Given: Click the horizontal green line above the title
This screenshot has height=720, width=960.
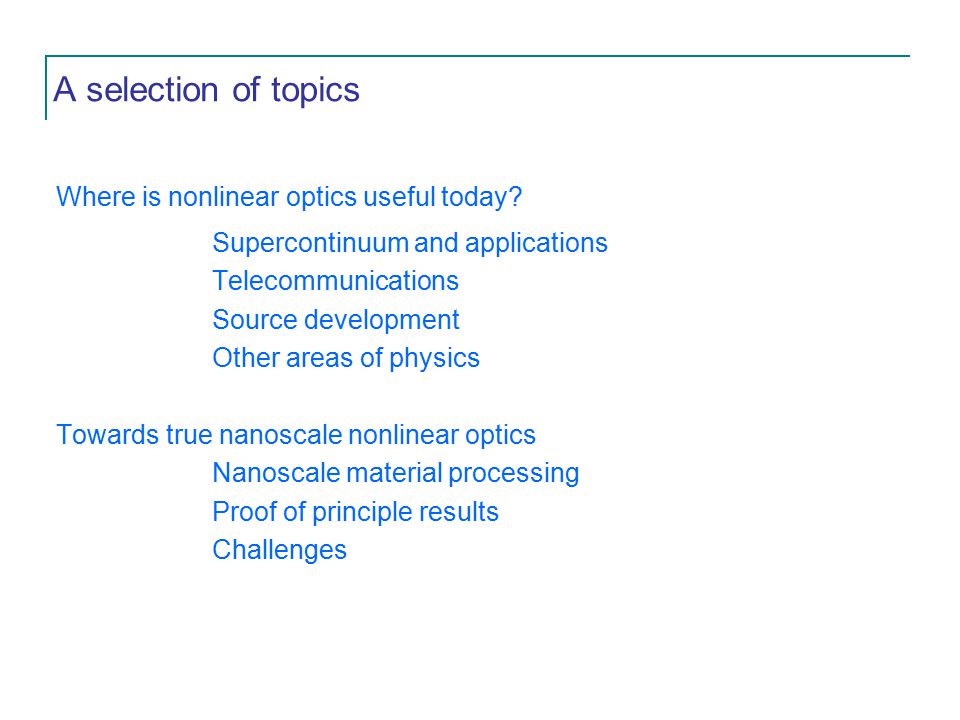Looking at the screenshot, I should (x=478, y=56).
